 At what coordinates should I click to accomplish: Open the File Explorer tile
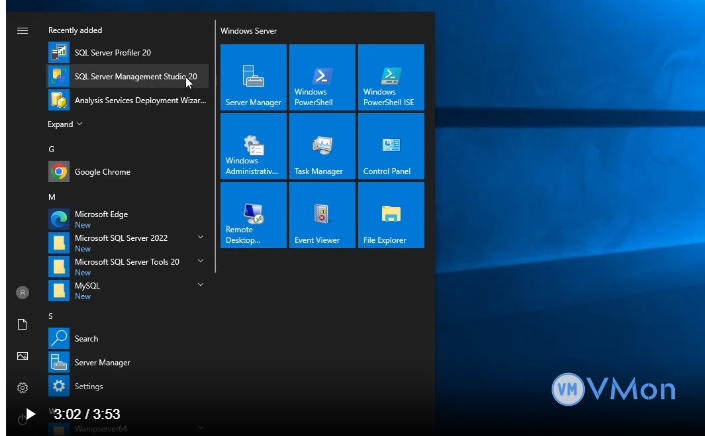tap(391, 215)
